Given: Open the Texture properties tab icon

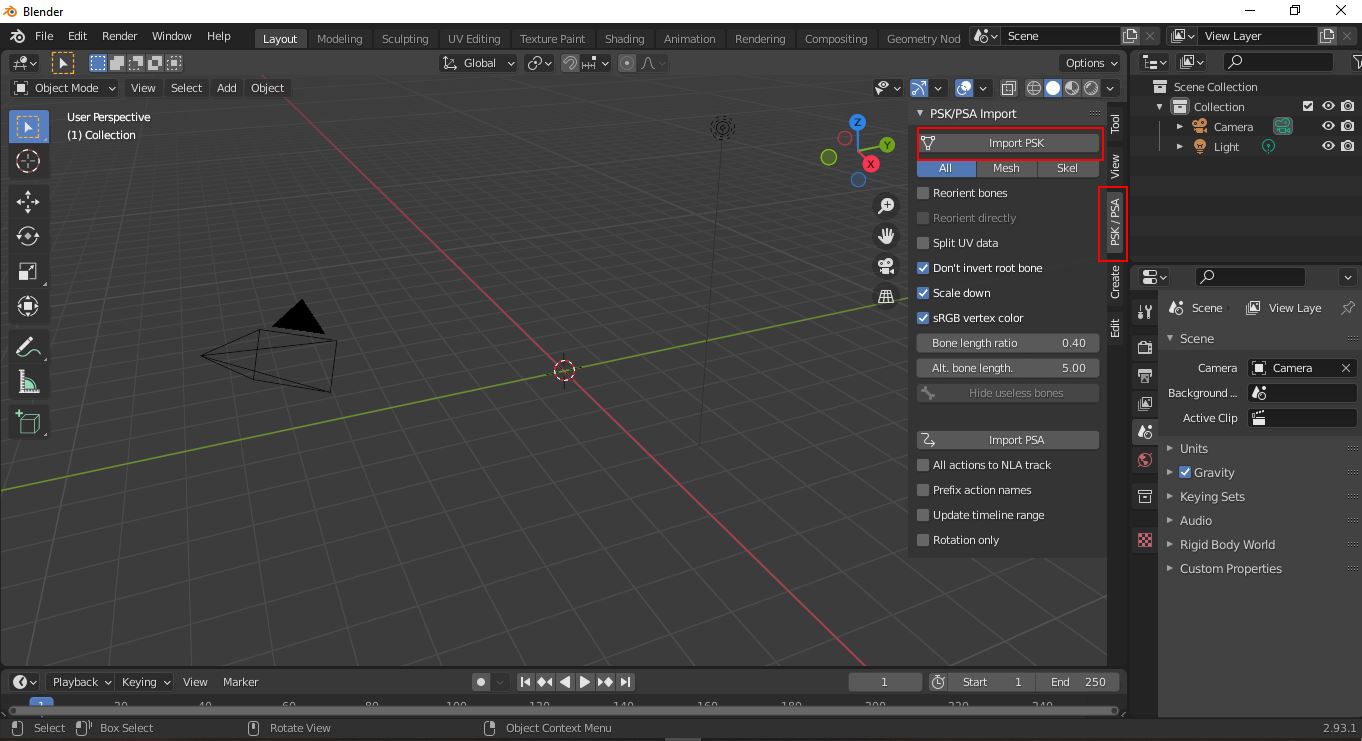Looking at the screenshot, I should (1145, 540).
